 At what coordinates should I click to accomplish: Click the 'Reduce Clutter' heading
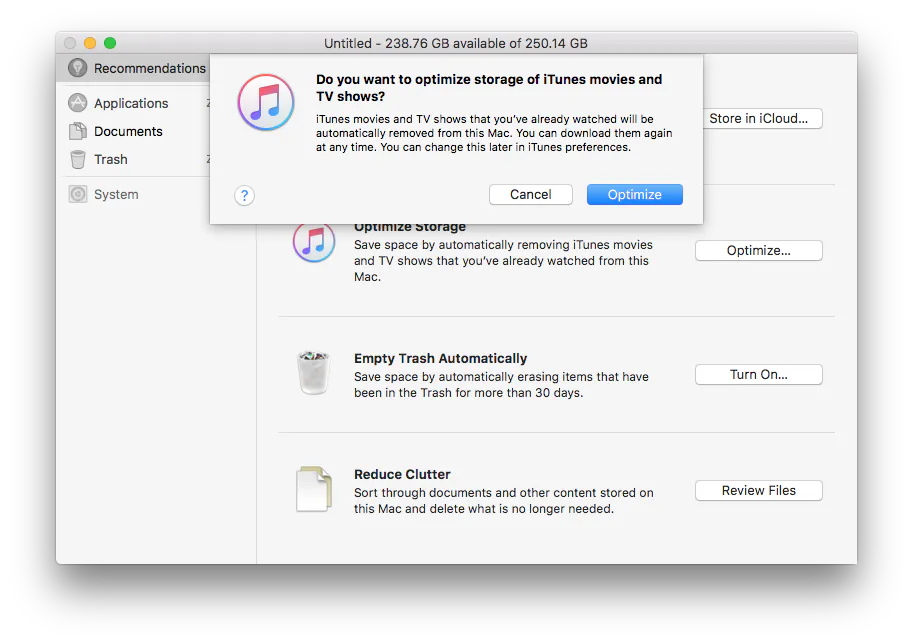[402, 474]
